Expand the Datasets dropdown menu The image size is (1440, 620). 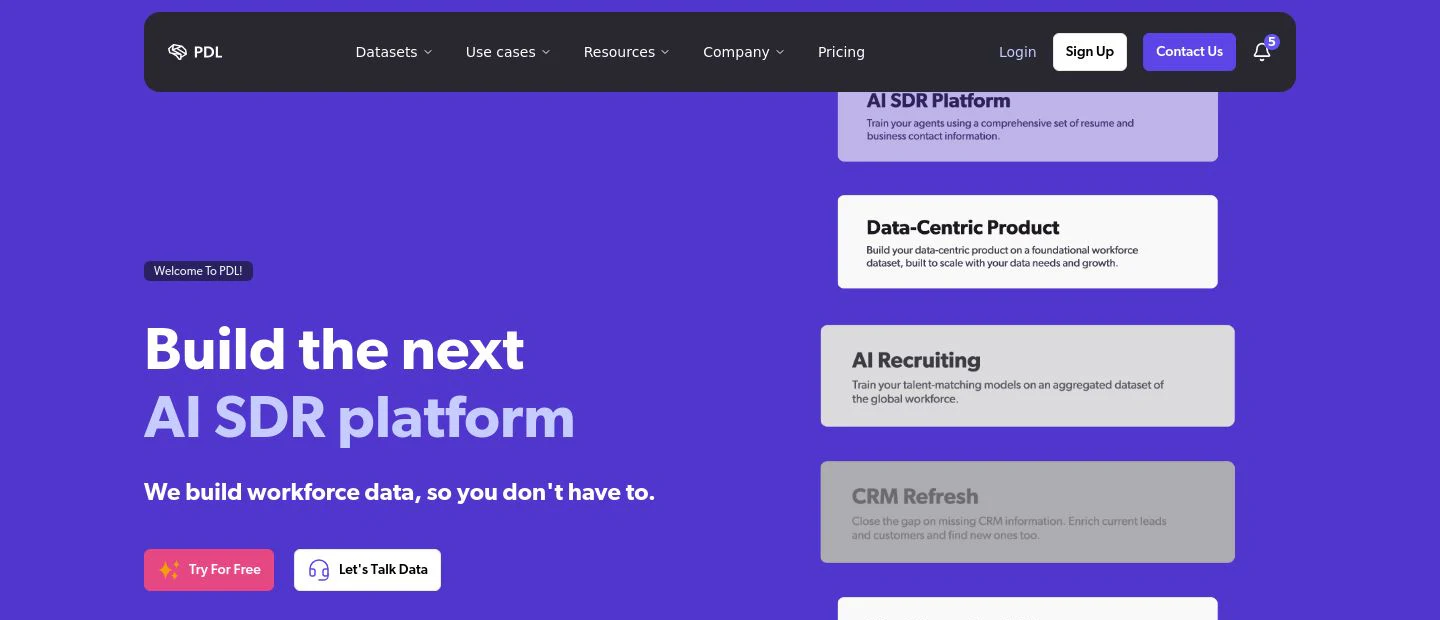[394, 52]
